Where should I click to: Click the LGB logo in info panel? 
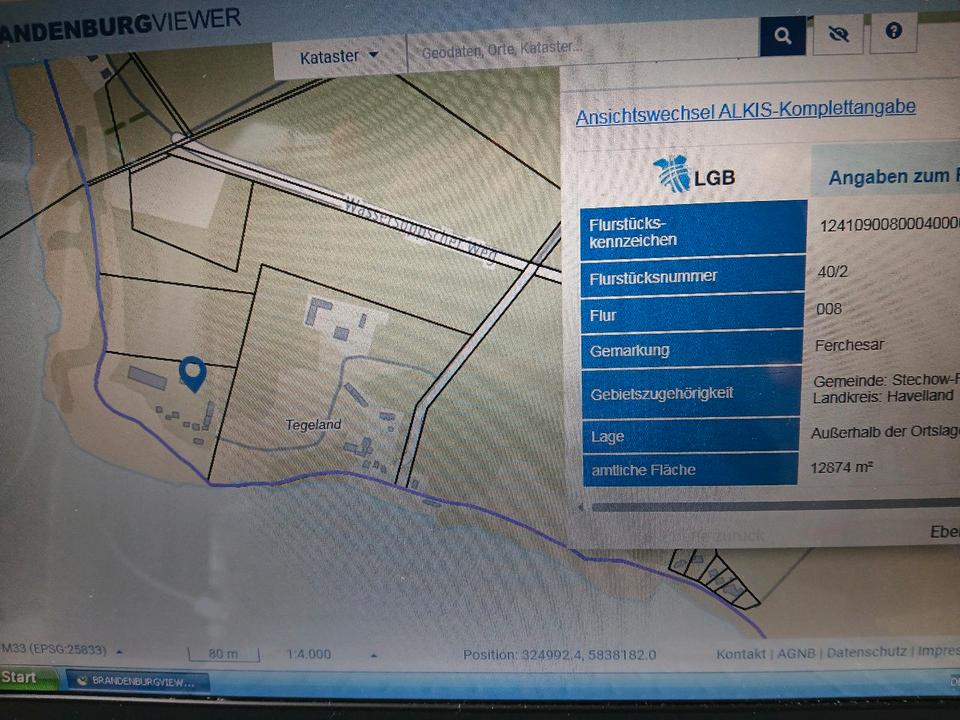(x=694, y=175)
